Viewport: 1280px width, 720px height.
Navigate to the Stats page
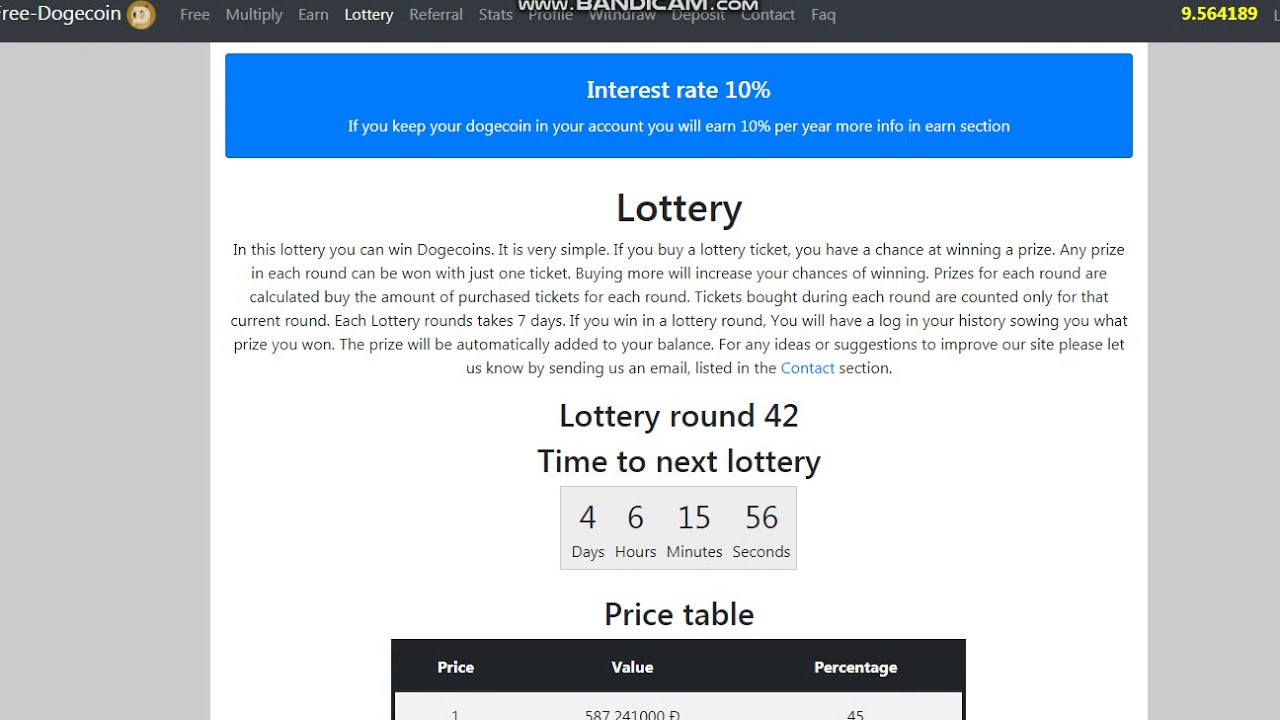(x=496, y=15)
